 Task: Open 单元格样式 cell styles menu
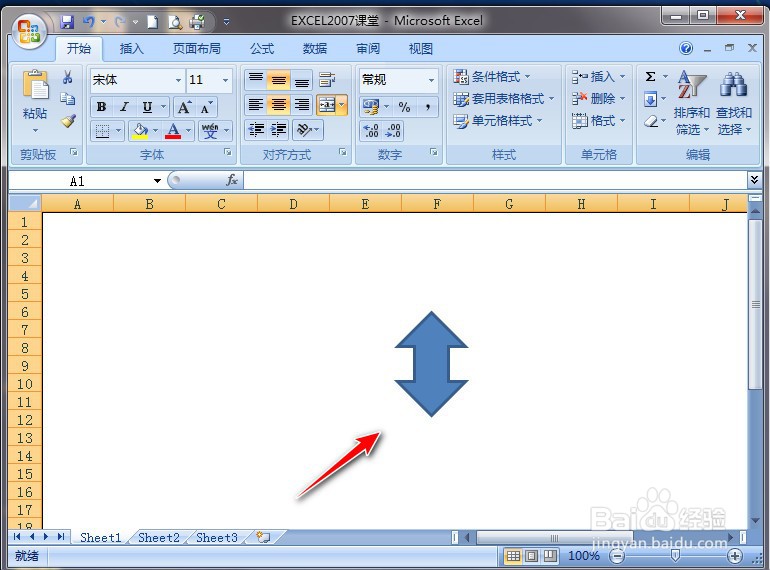498,121
